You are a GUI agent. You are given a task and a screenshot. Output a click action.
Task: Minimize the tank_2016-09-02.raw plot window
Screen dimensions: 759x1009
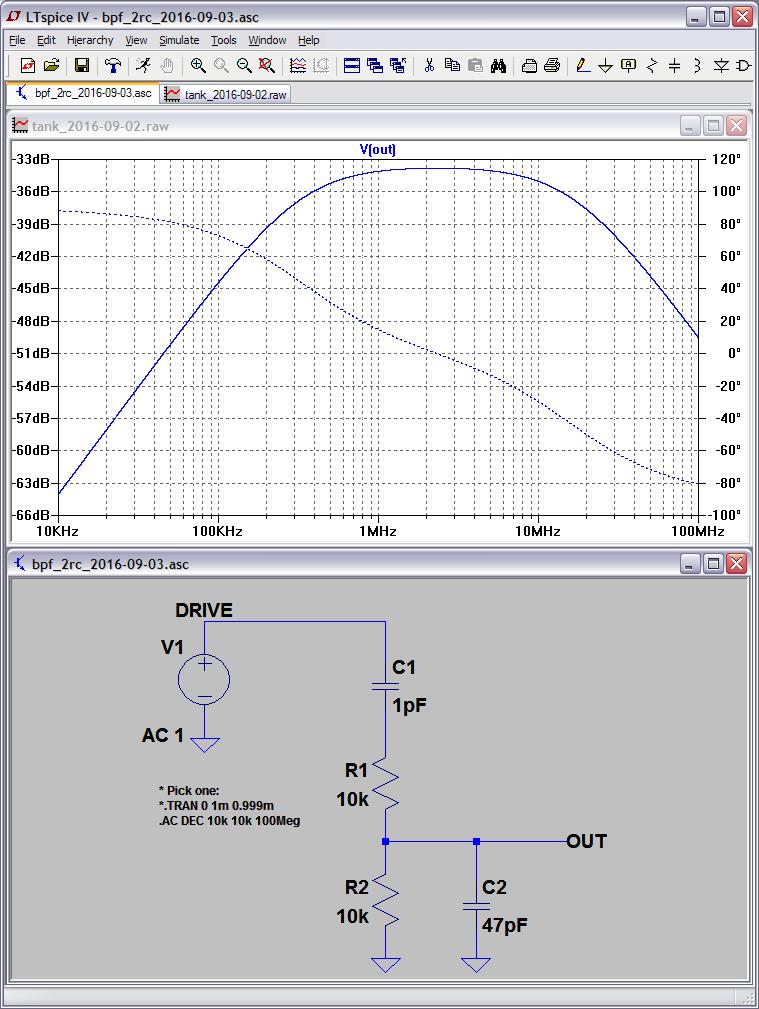pyautogui.click(x=689, y=125)
